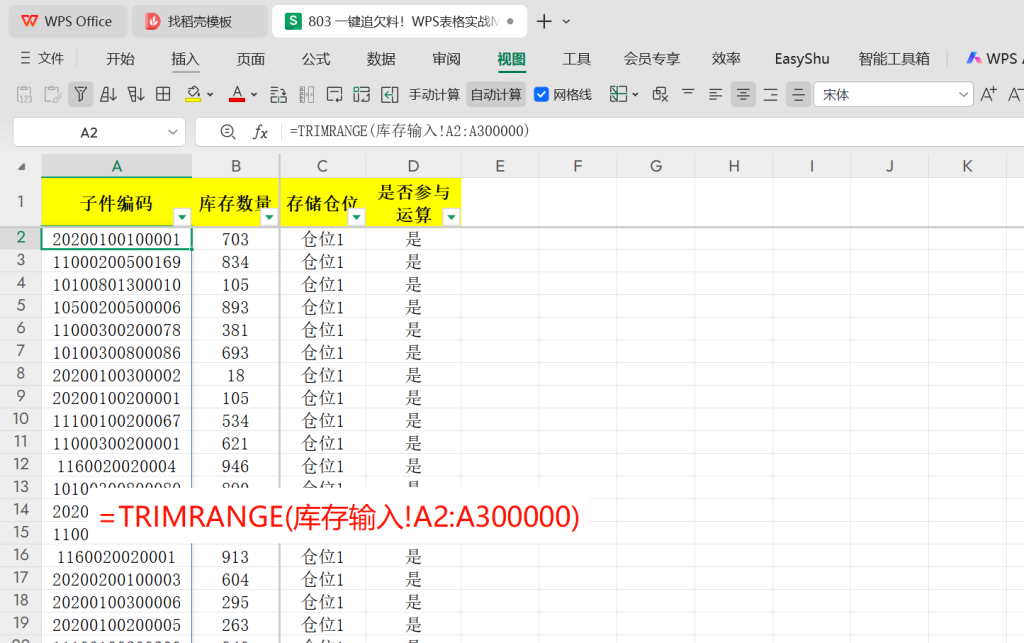This screenshot has width=1024, height=643.
Task: Open the EasyShu ribbon tab
Action: 802,59
